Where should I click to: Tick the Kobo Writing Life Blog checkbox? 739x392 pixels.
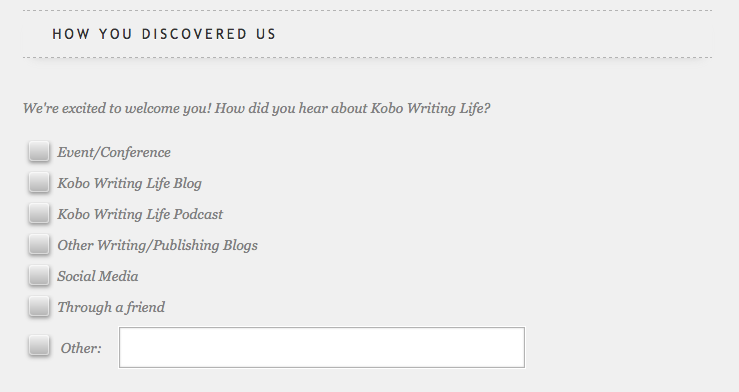[39, 182]
